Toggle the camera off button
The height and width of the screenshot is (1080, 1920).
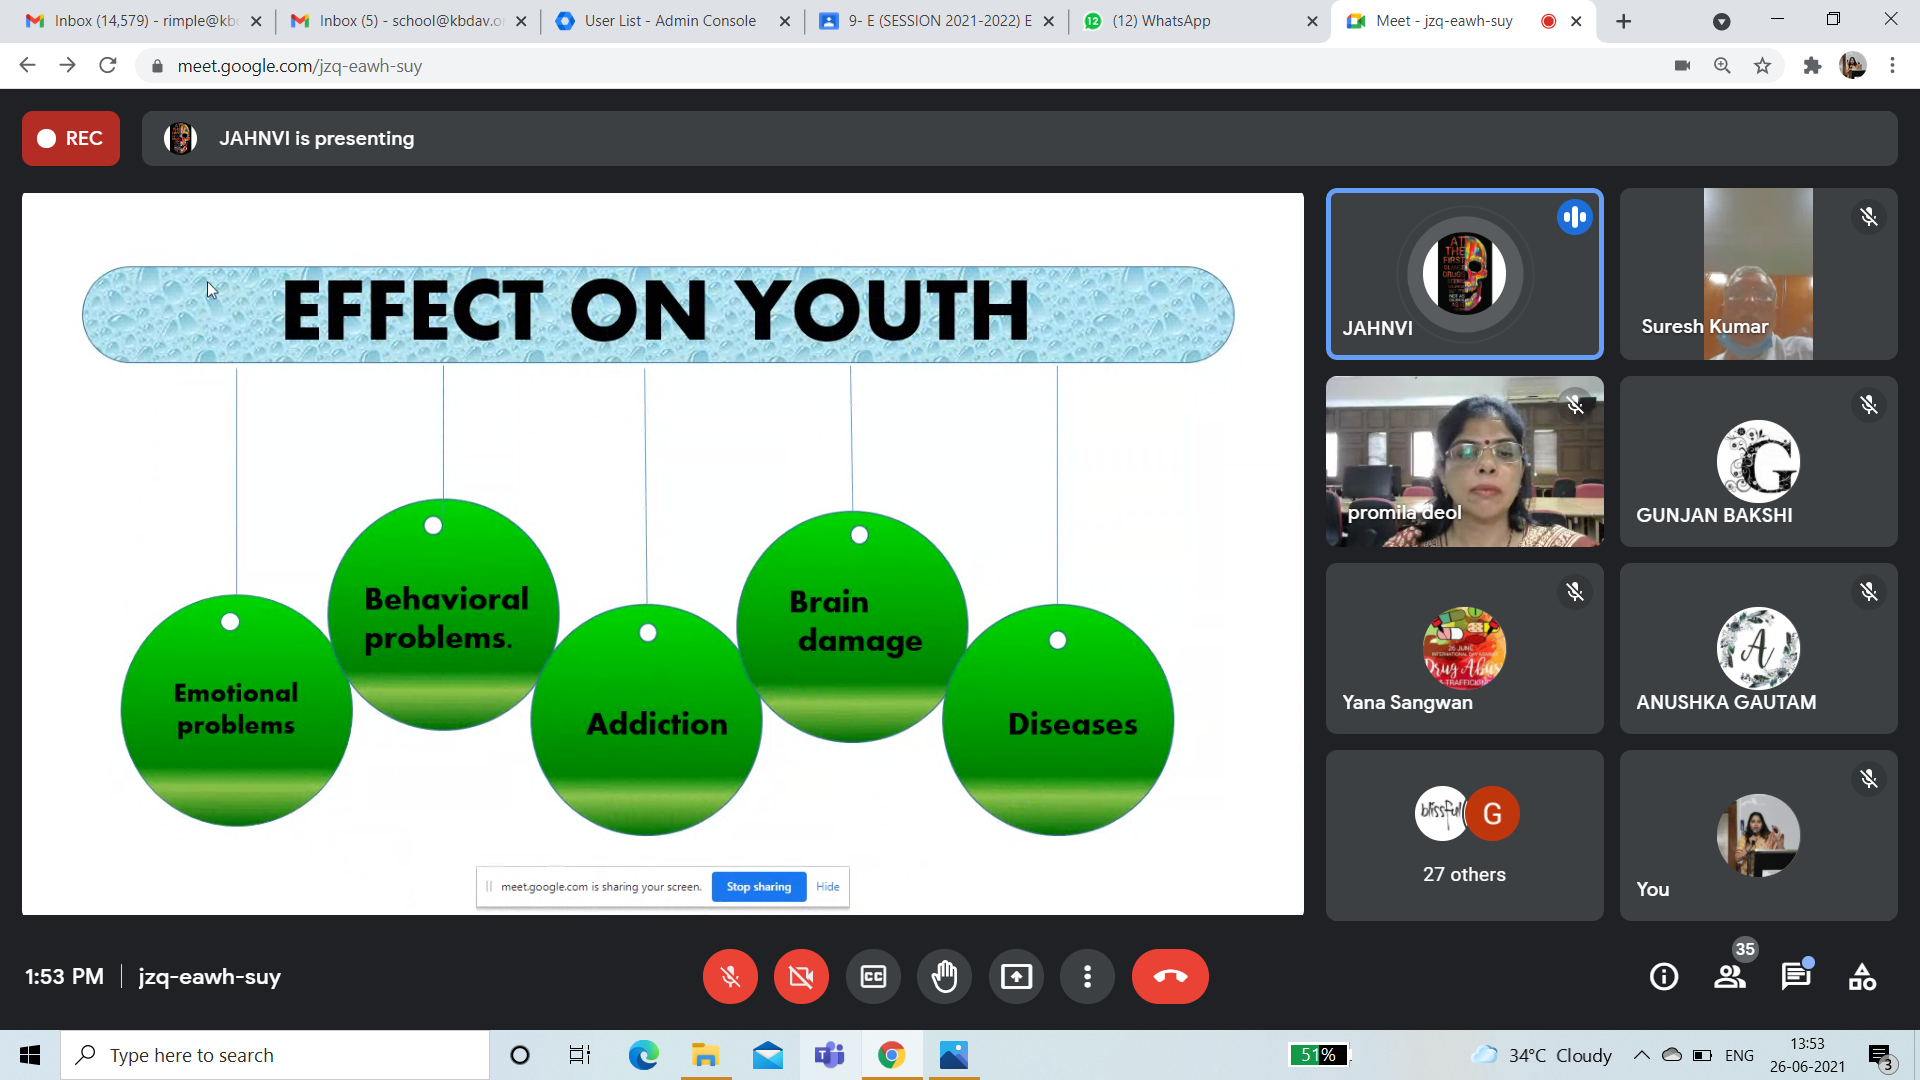click(x=801, y=976)
